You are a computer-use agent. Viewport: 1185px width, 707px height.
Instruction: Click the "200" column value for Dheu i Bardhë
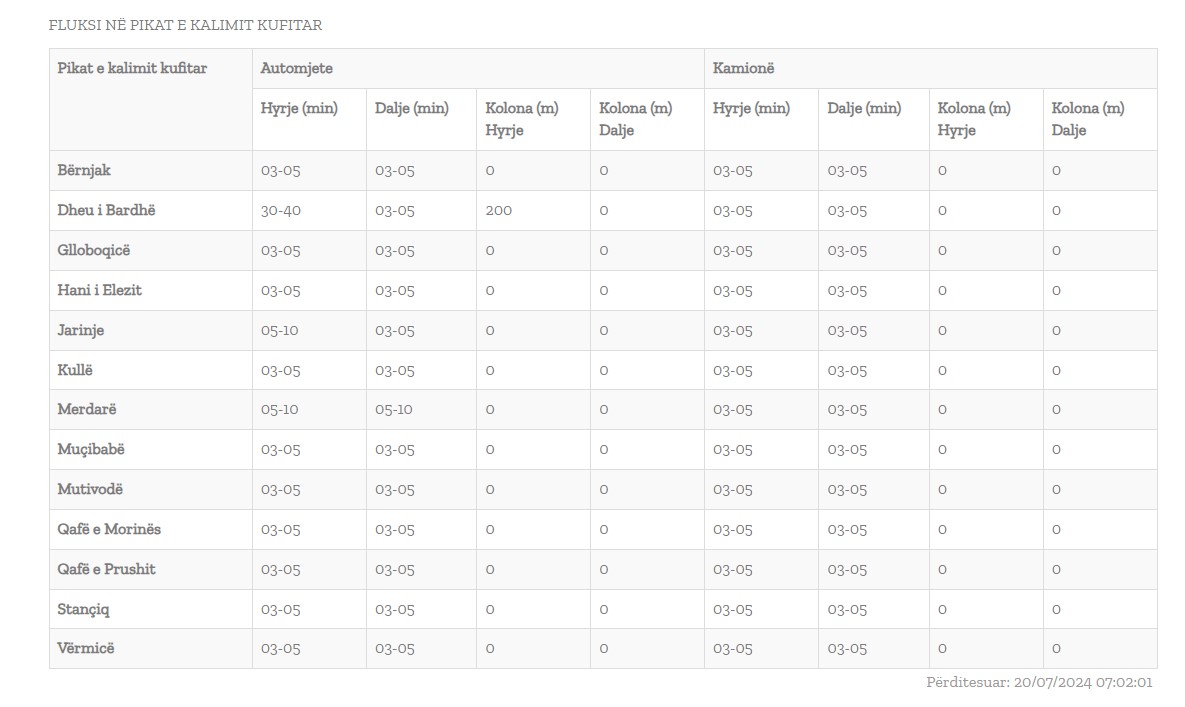[499, 211]
